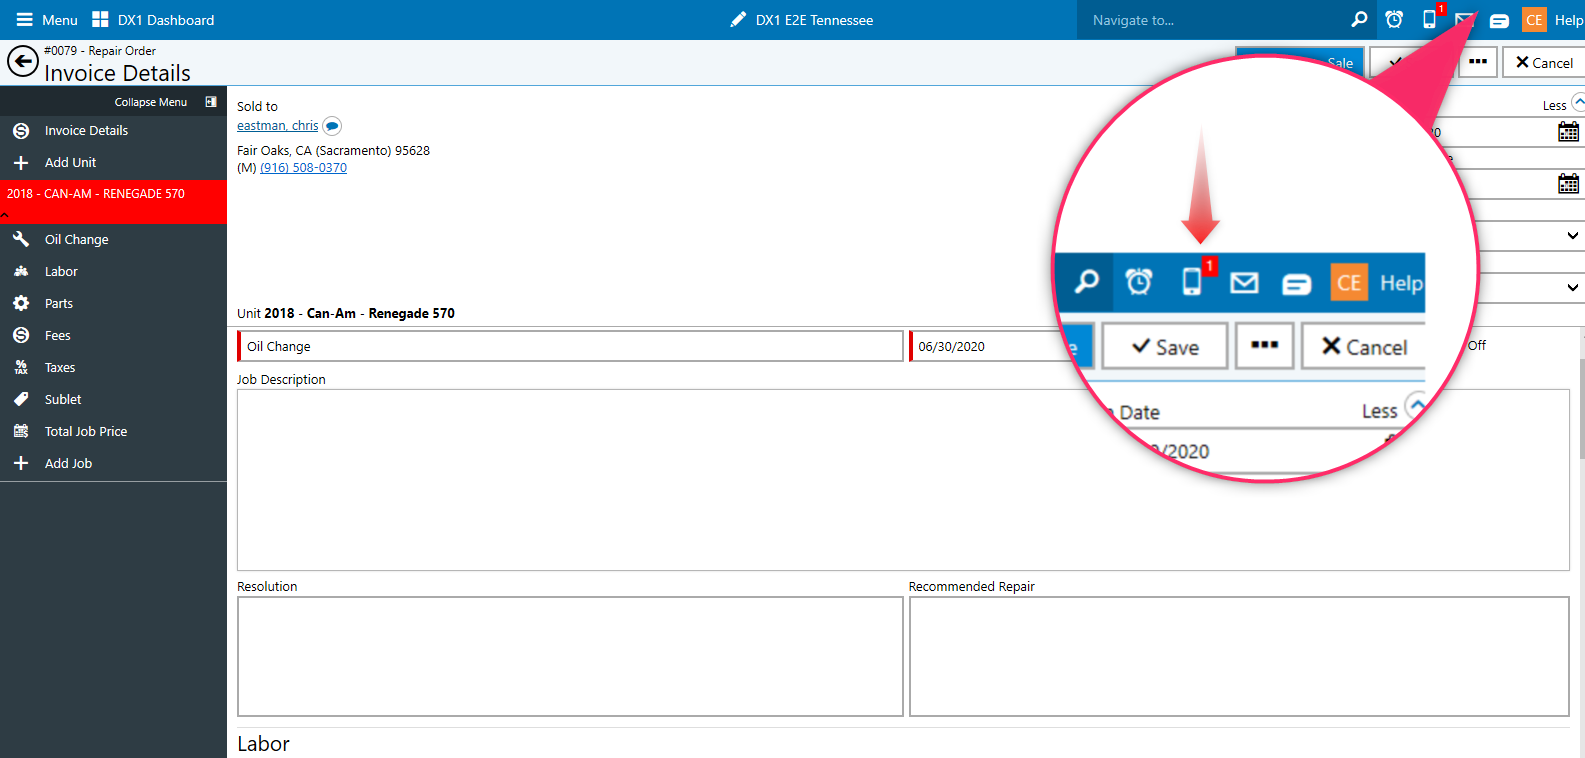Click Collapse Menu text
Image resolution: width=1585 pixels, height=758 pixels.
pos(150,102)
